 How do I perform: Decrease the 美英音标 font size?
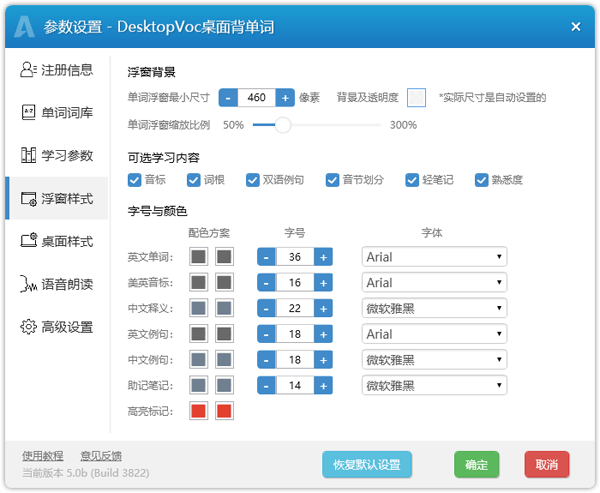(266, 282)
